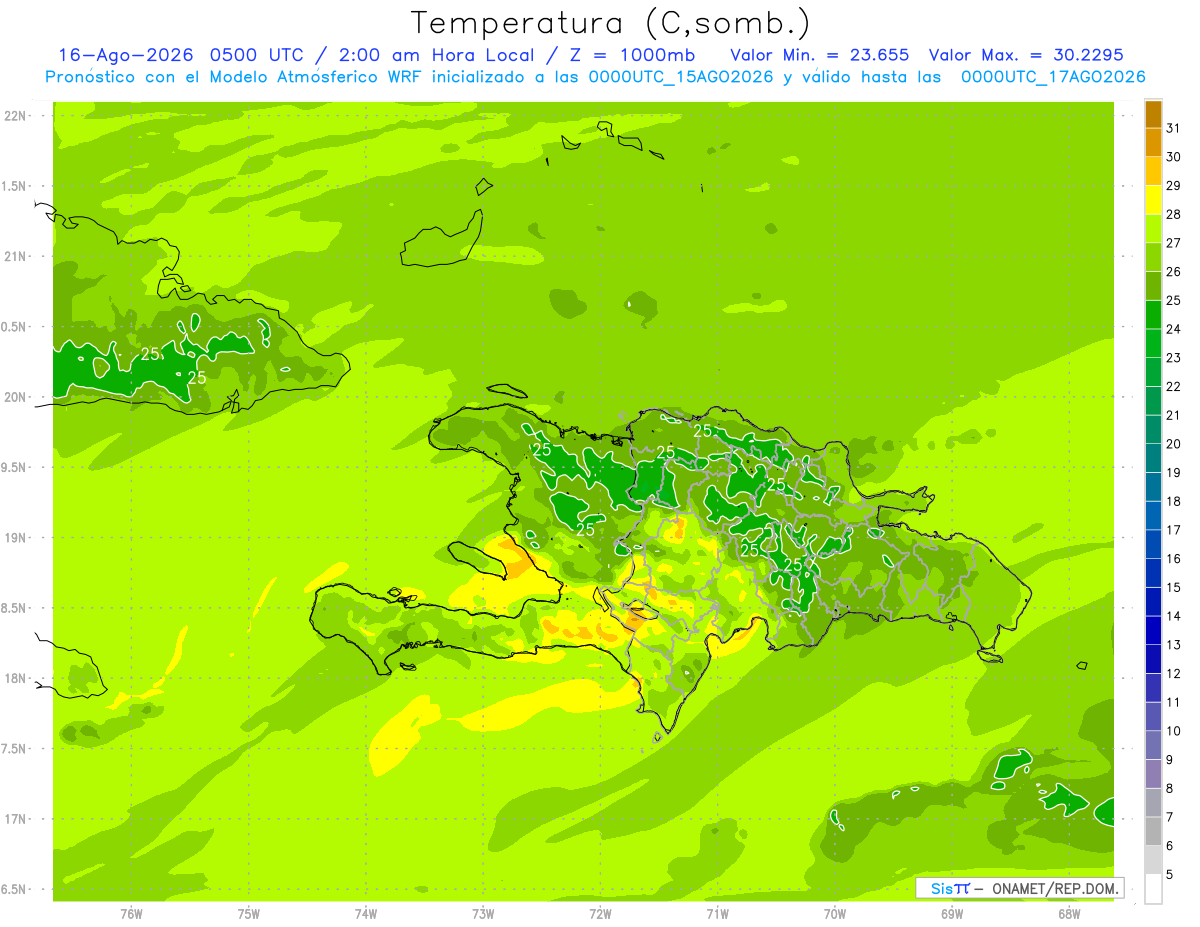Click the "8.5N" latitude tick label
This screenshot has height=927, width=1200.
pyautogui.click(x=15, y=608)
